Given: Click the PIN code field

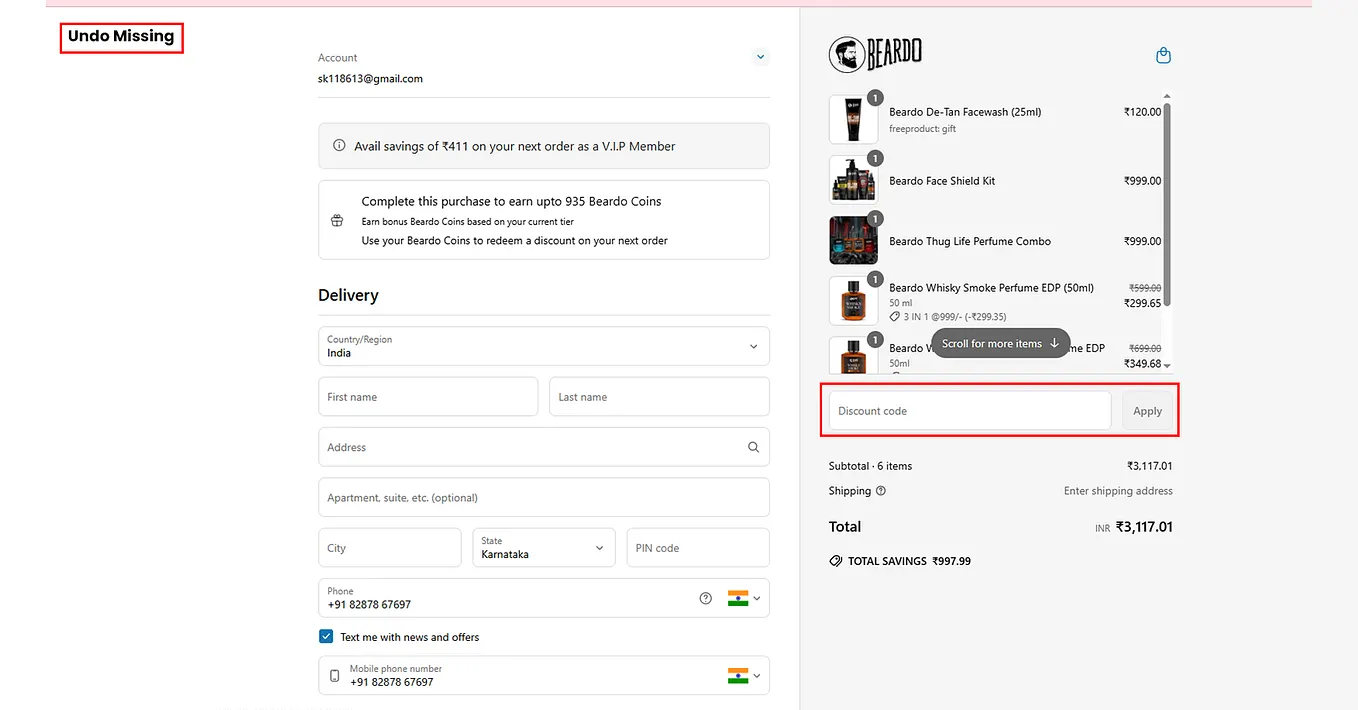Looking at the screenshot, I should (698, 548).
